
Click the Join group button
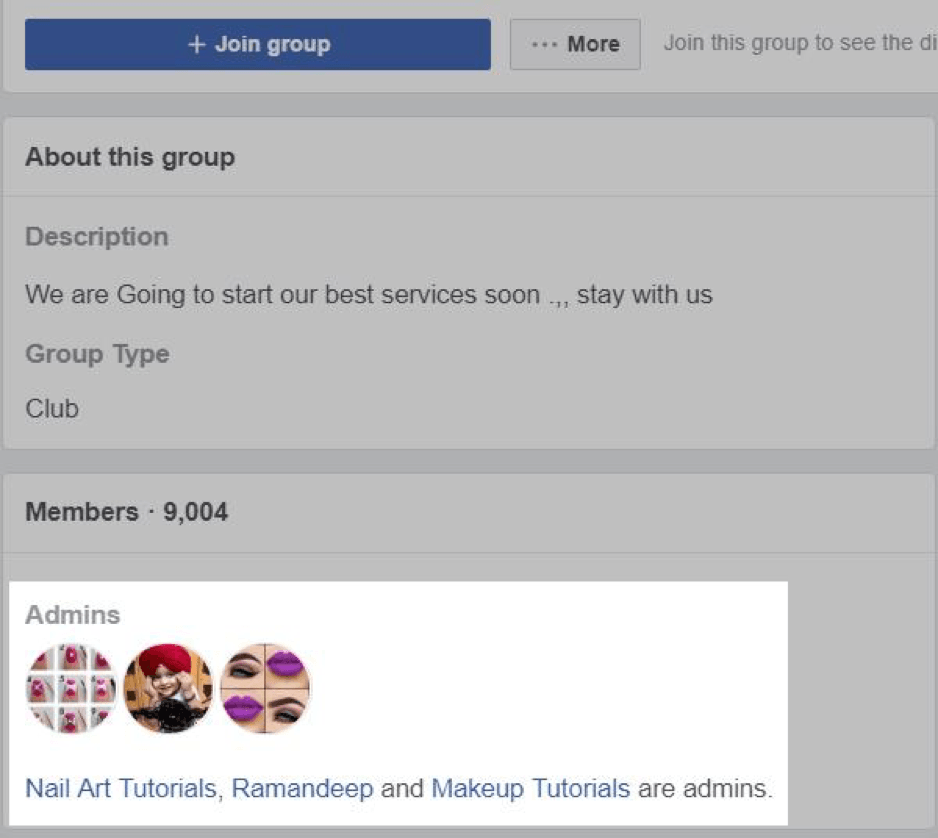(258, 45)
